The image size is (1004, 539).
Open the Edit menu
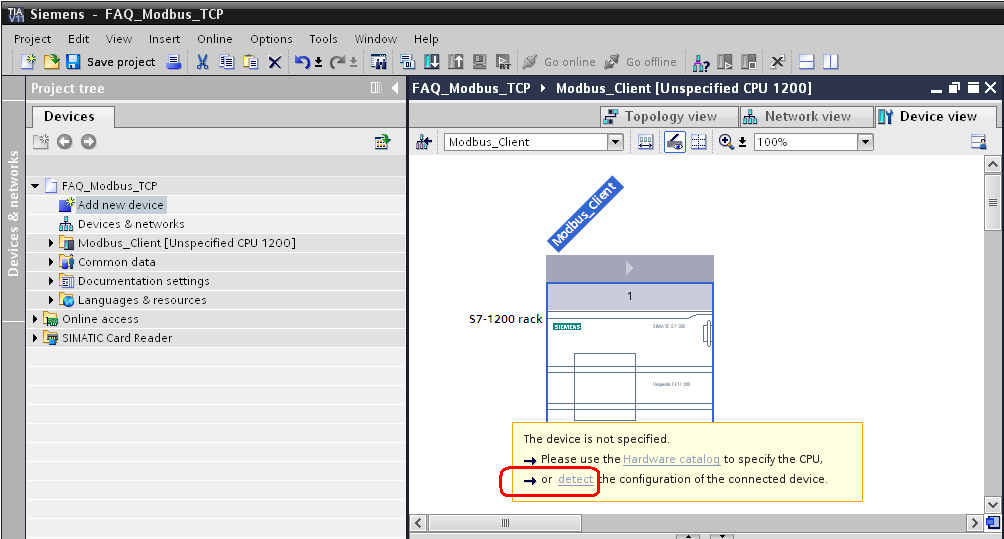[78, 39]
